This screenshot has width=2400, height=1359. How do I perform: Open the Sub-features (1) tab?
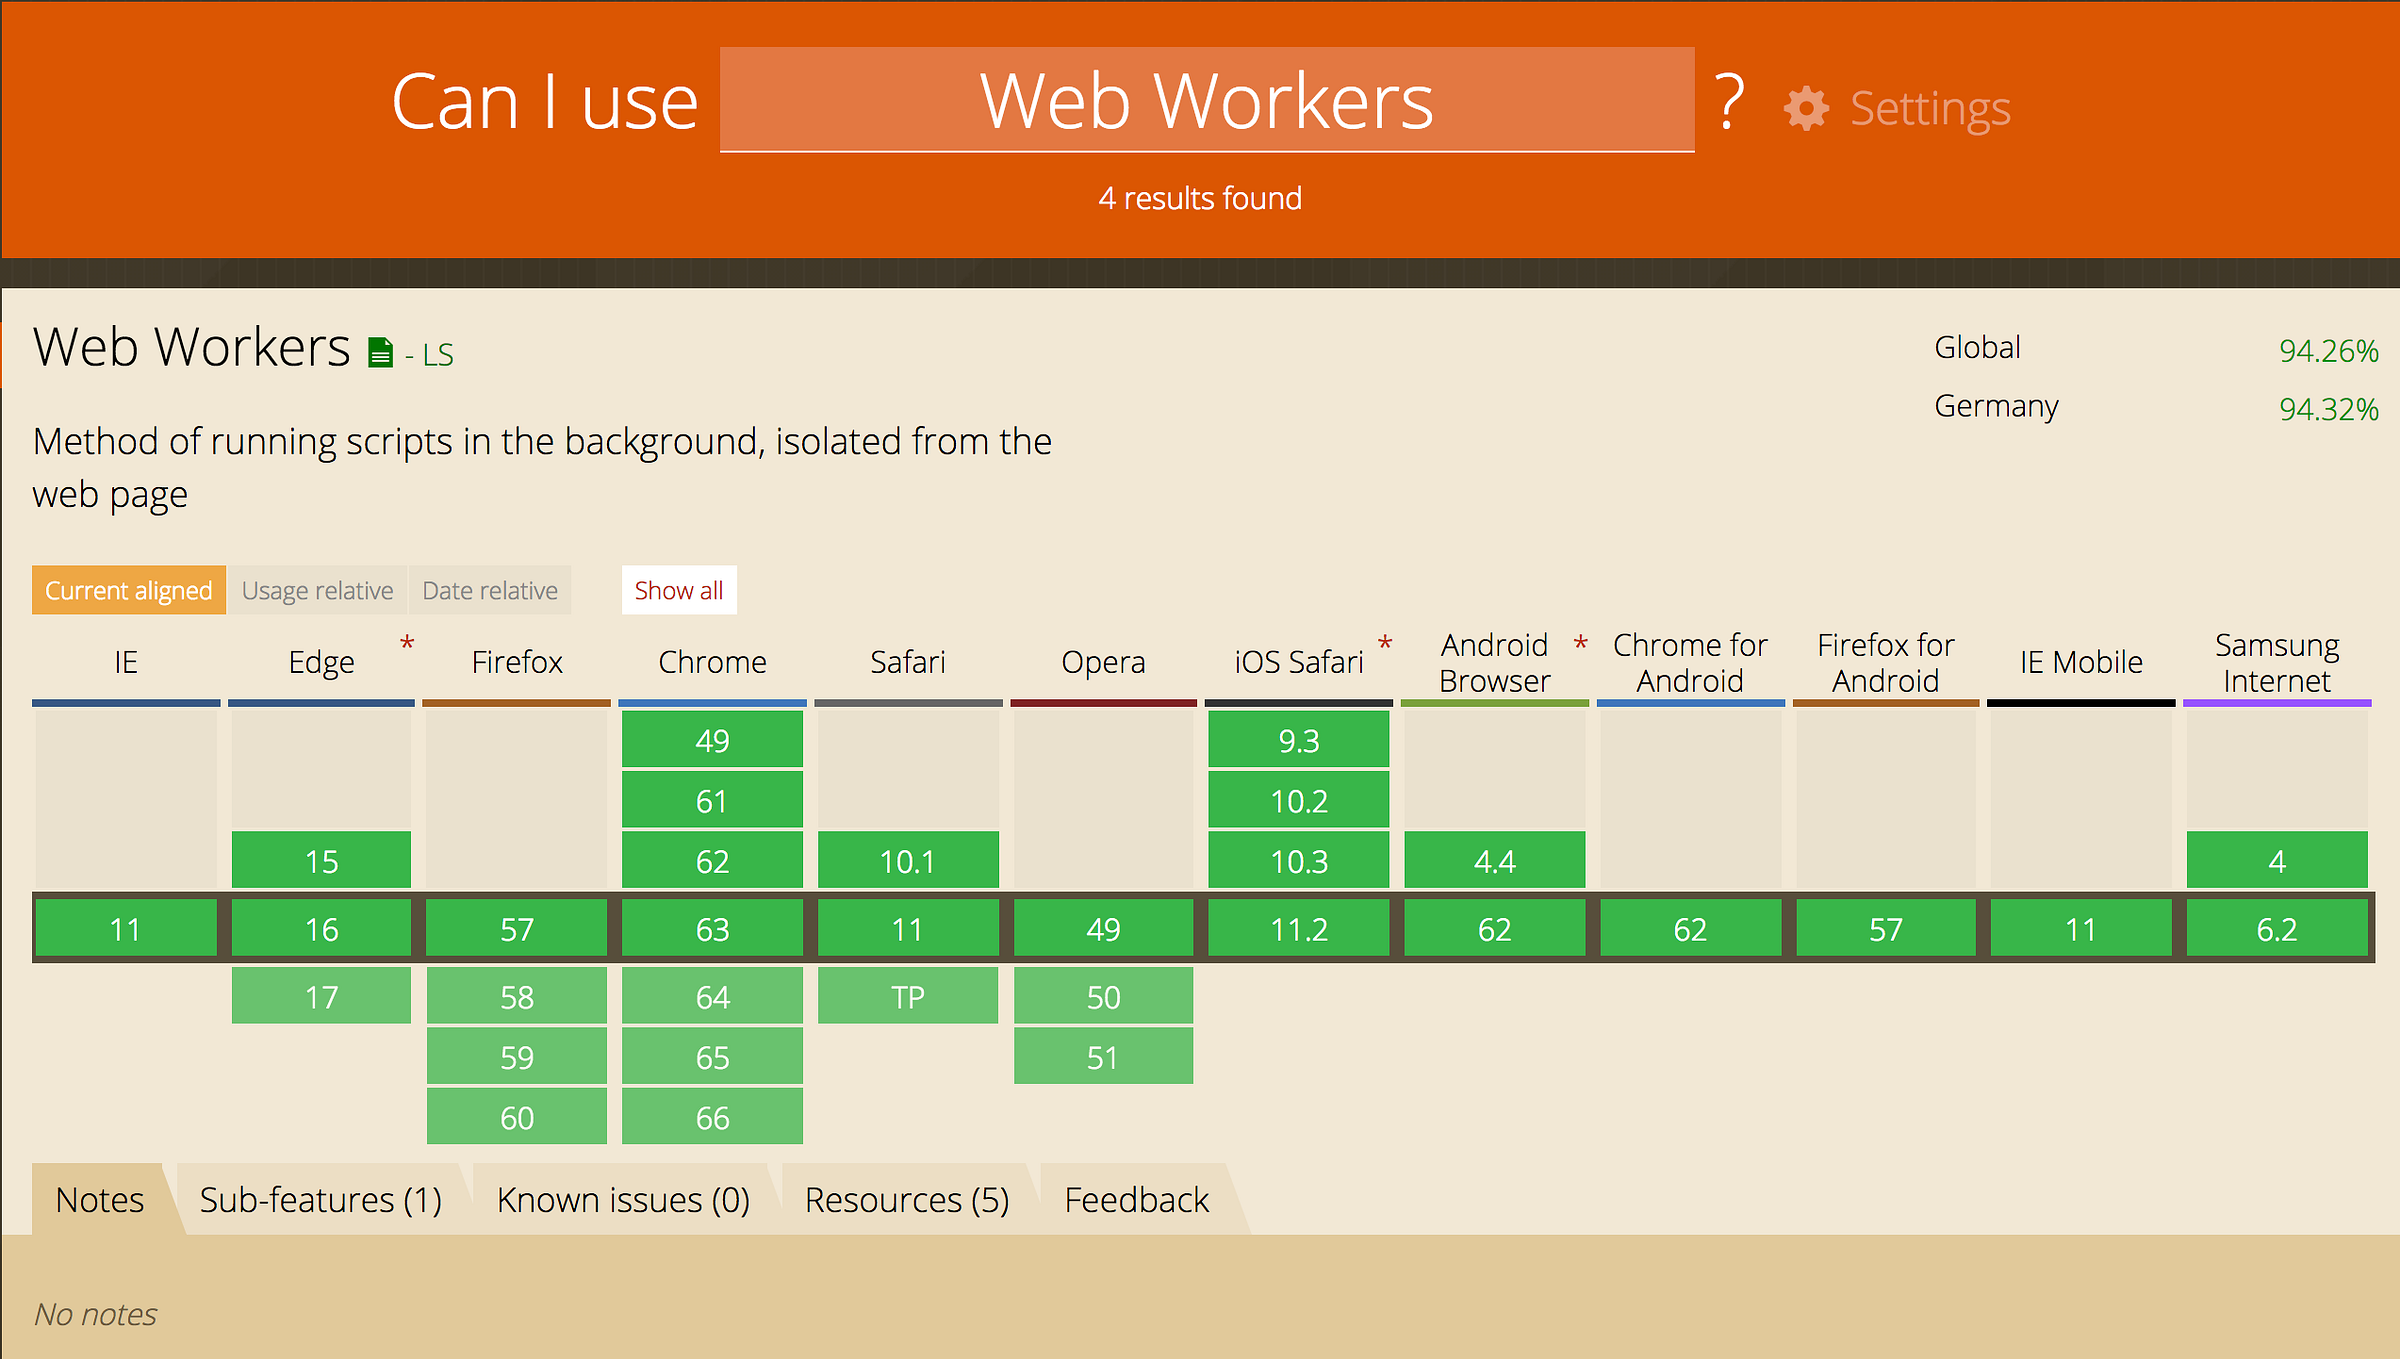coord(320,1199)
